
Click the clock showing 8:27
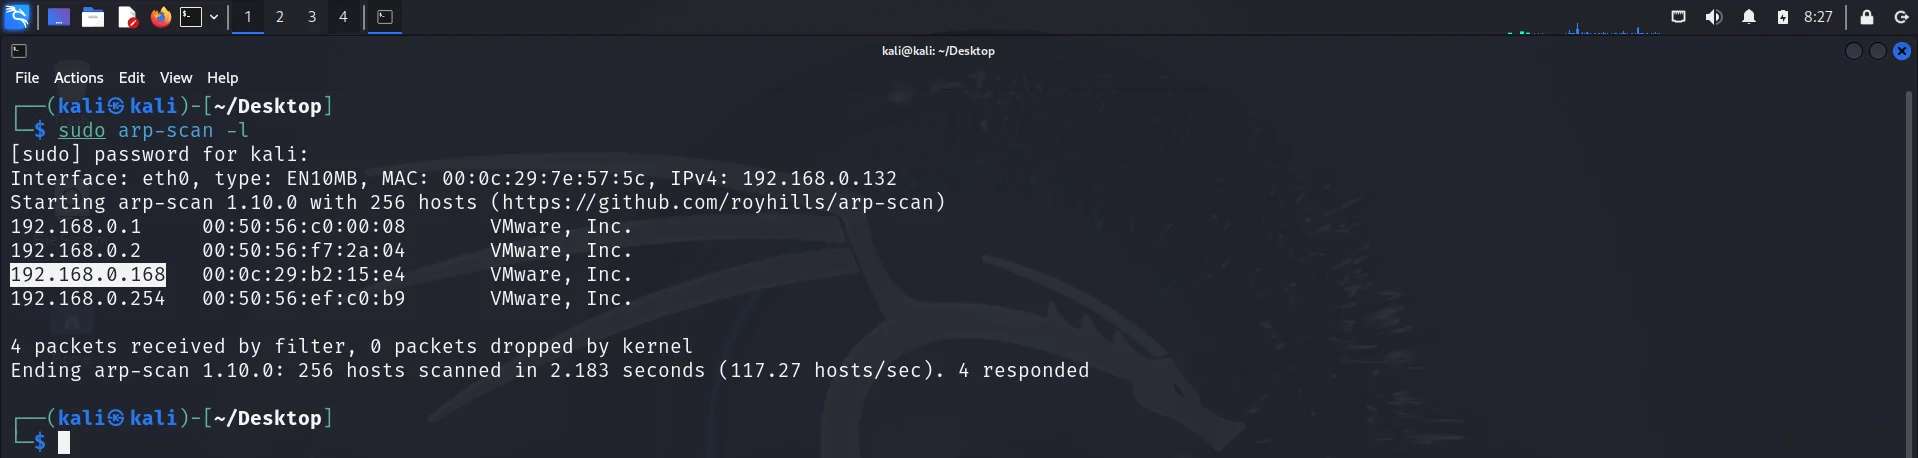coord(1818,17)
